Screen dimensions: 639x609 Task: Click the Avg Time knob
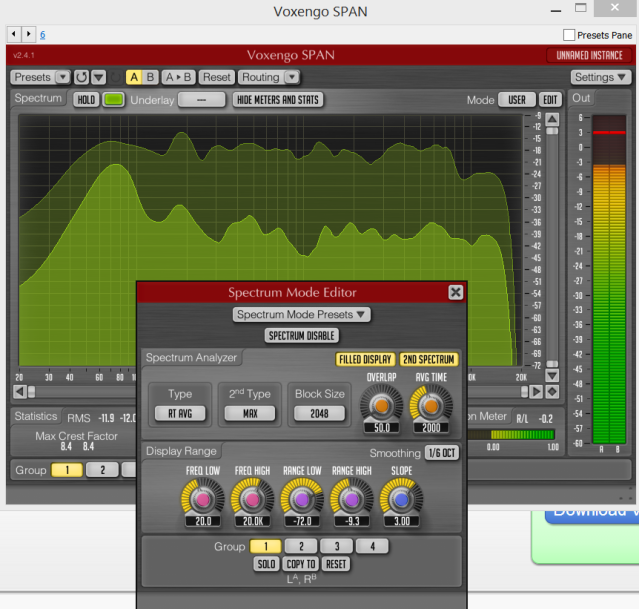[430, 405]
